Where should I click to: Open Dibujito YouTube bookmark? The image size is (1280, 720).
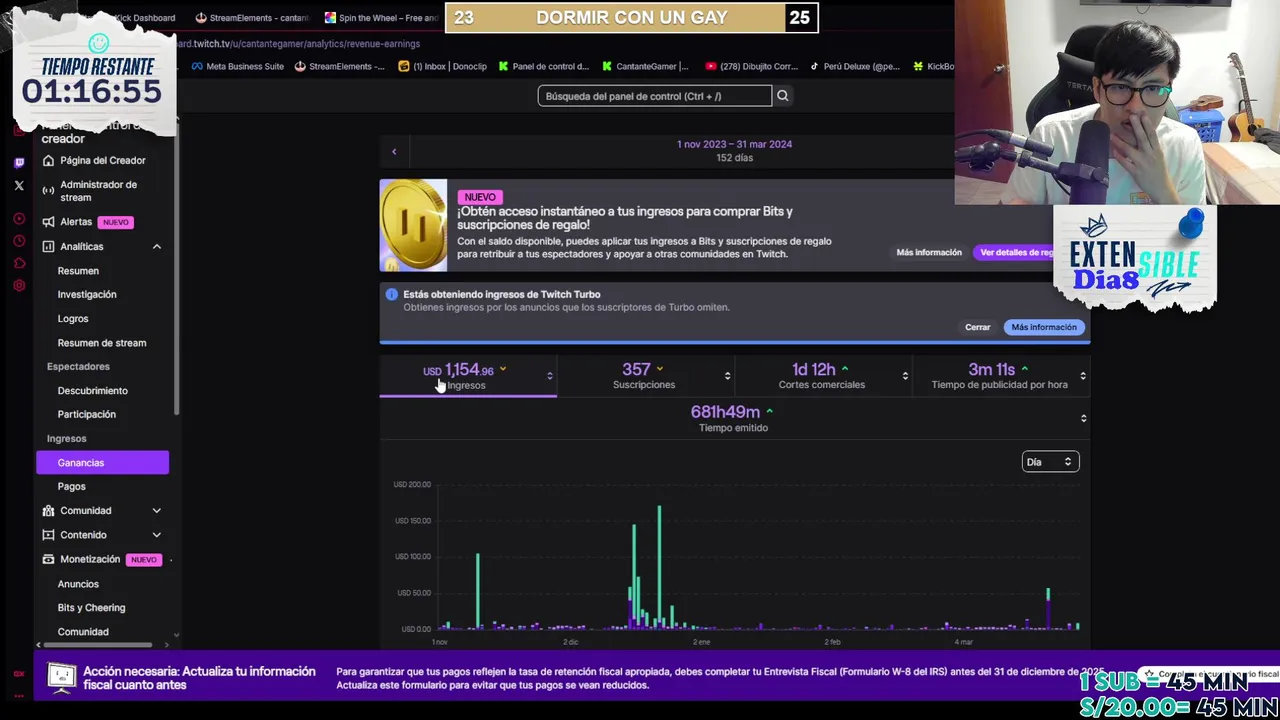751,67
